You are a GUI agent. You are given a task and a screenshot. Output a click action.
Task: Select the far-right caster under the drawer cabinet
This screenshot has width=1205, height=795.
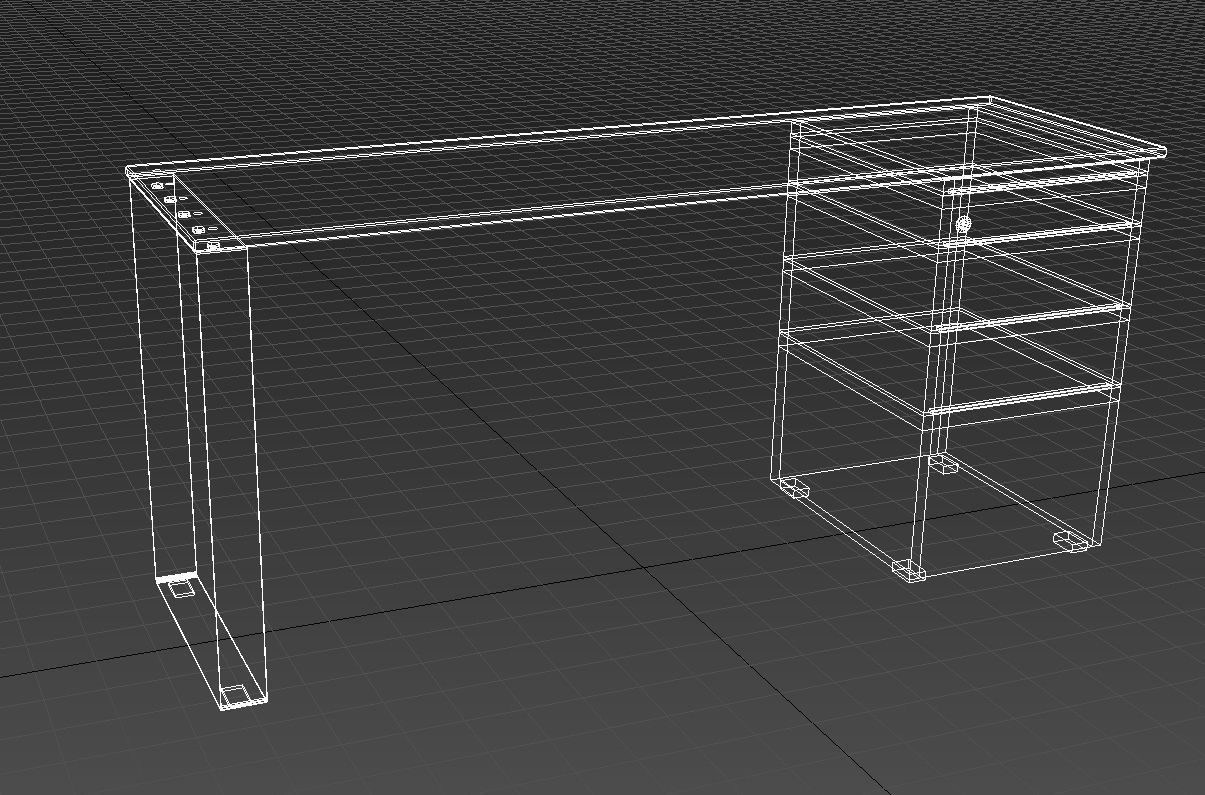(x=1070, y=541)
